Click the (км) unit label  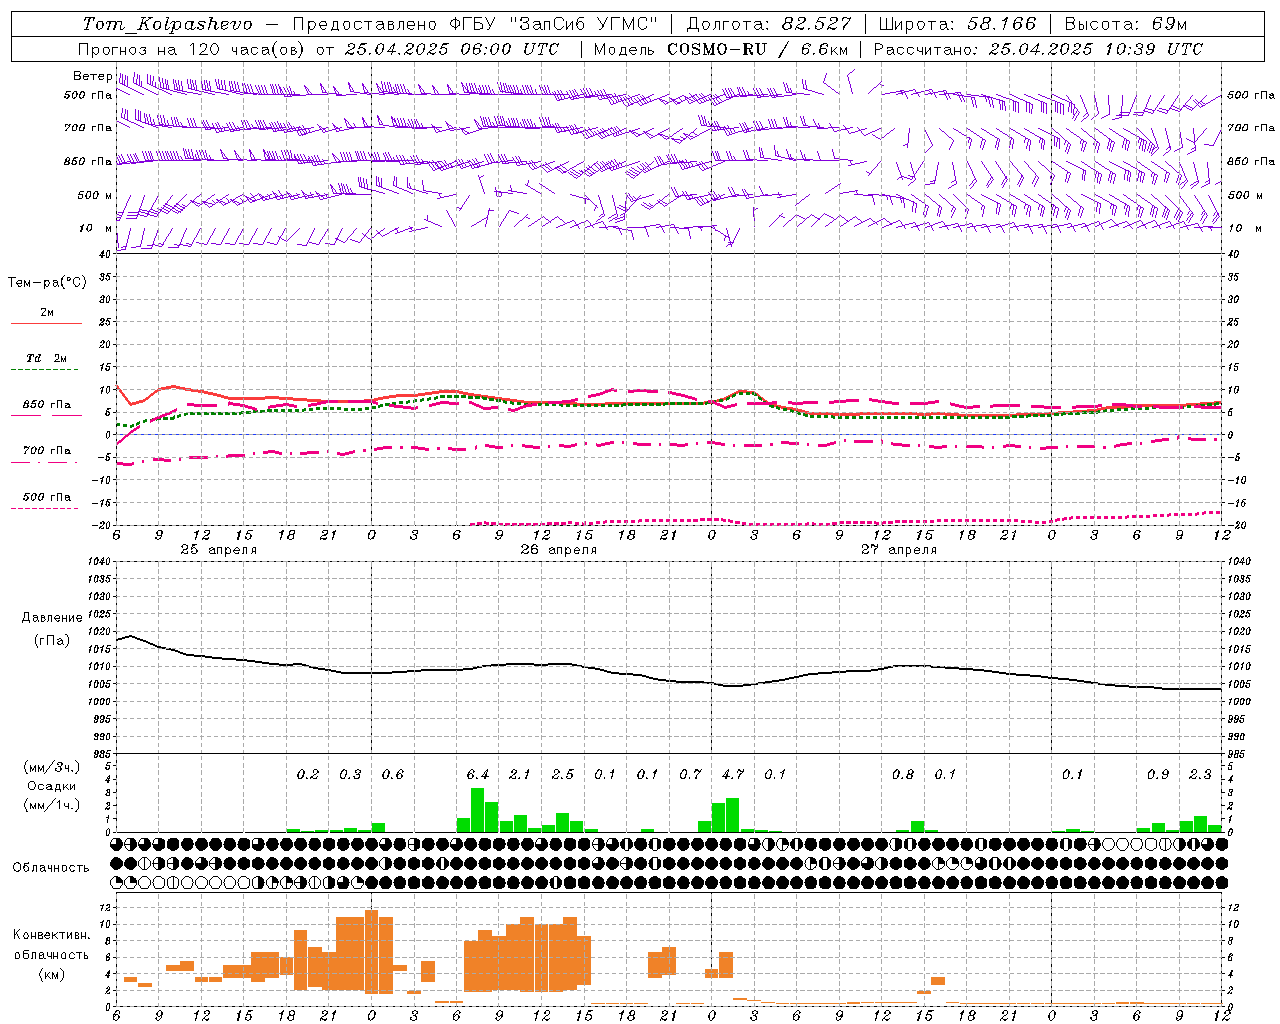[52, 974]
